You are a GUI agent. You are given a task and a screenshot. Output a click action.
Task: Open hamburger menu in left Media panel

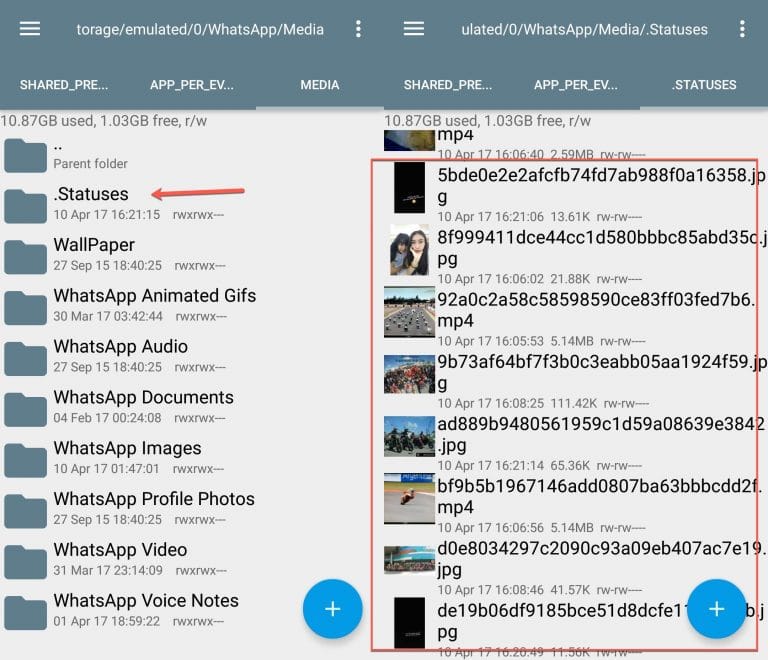tap(30, 29)
